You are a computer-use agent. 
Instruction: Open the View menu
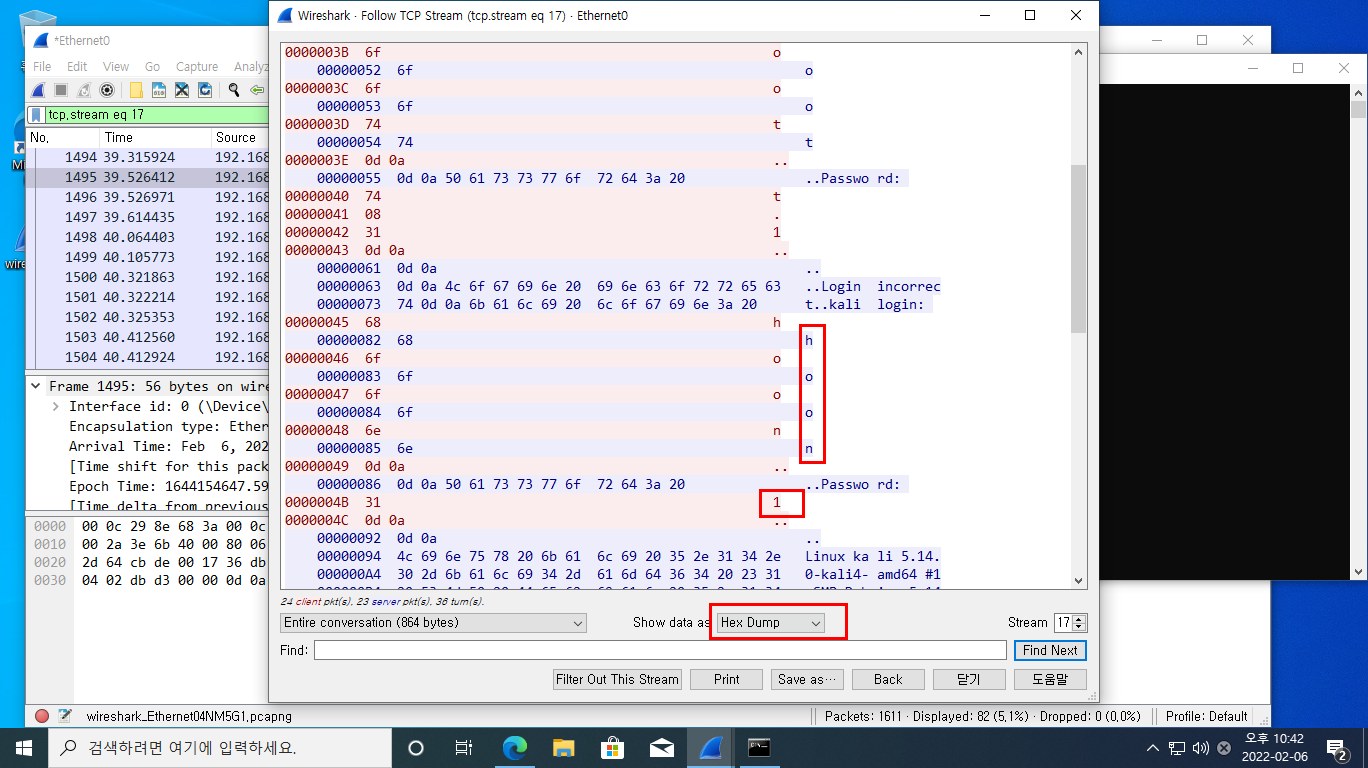(x=116, y=66)
